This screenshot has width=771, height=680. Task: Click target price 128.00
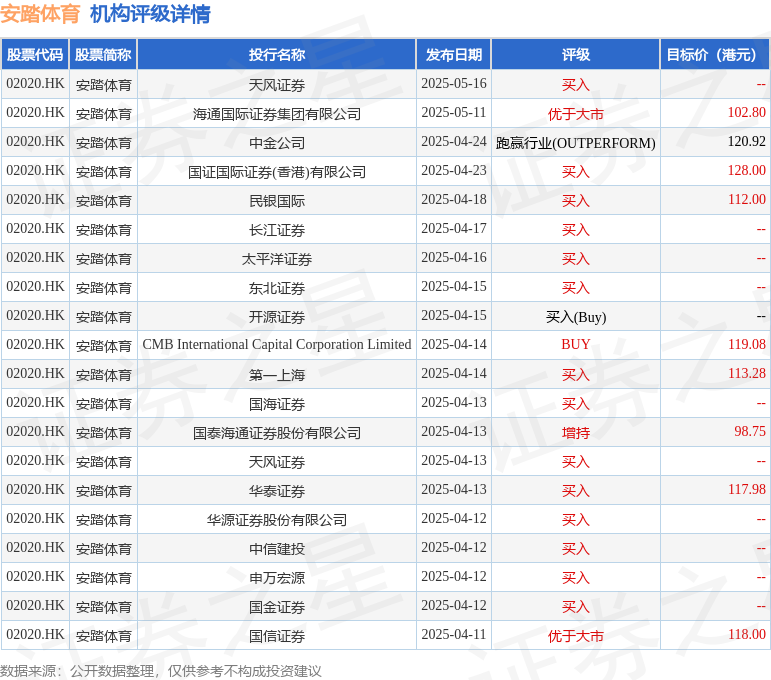[x=746, y=171]
